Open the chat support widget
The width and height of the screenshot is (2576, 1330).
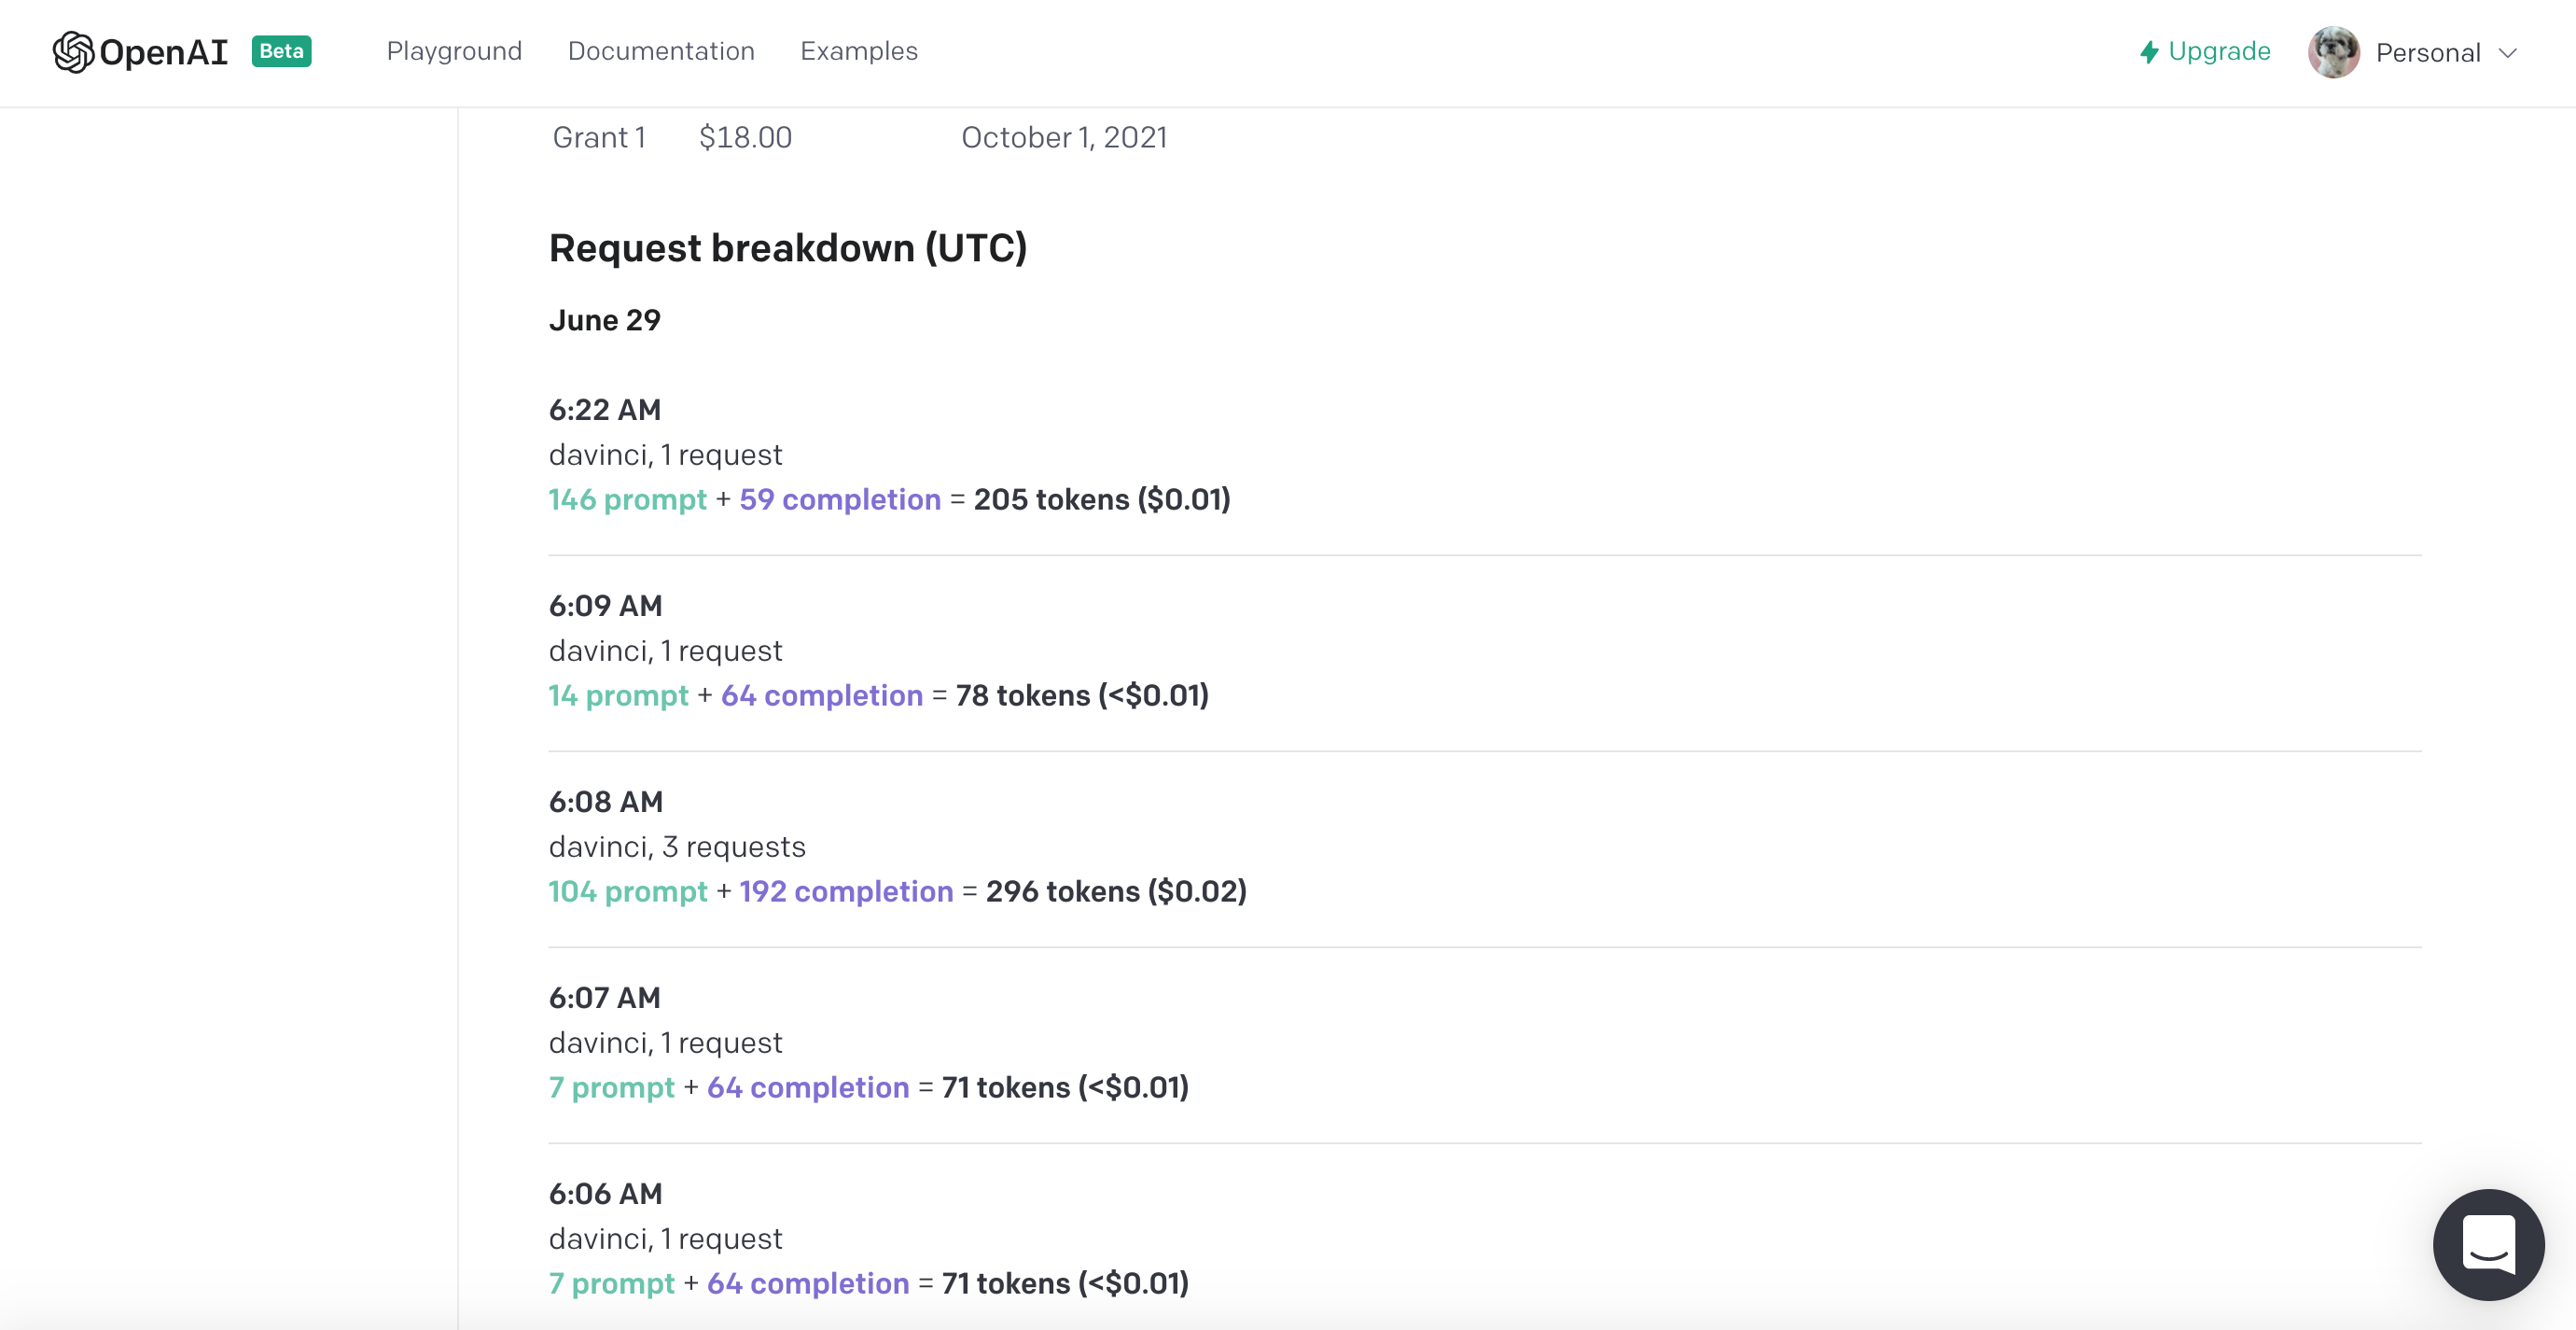(x=2488, y=1244)
